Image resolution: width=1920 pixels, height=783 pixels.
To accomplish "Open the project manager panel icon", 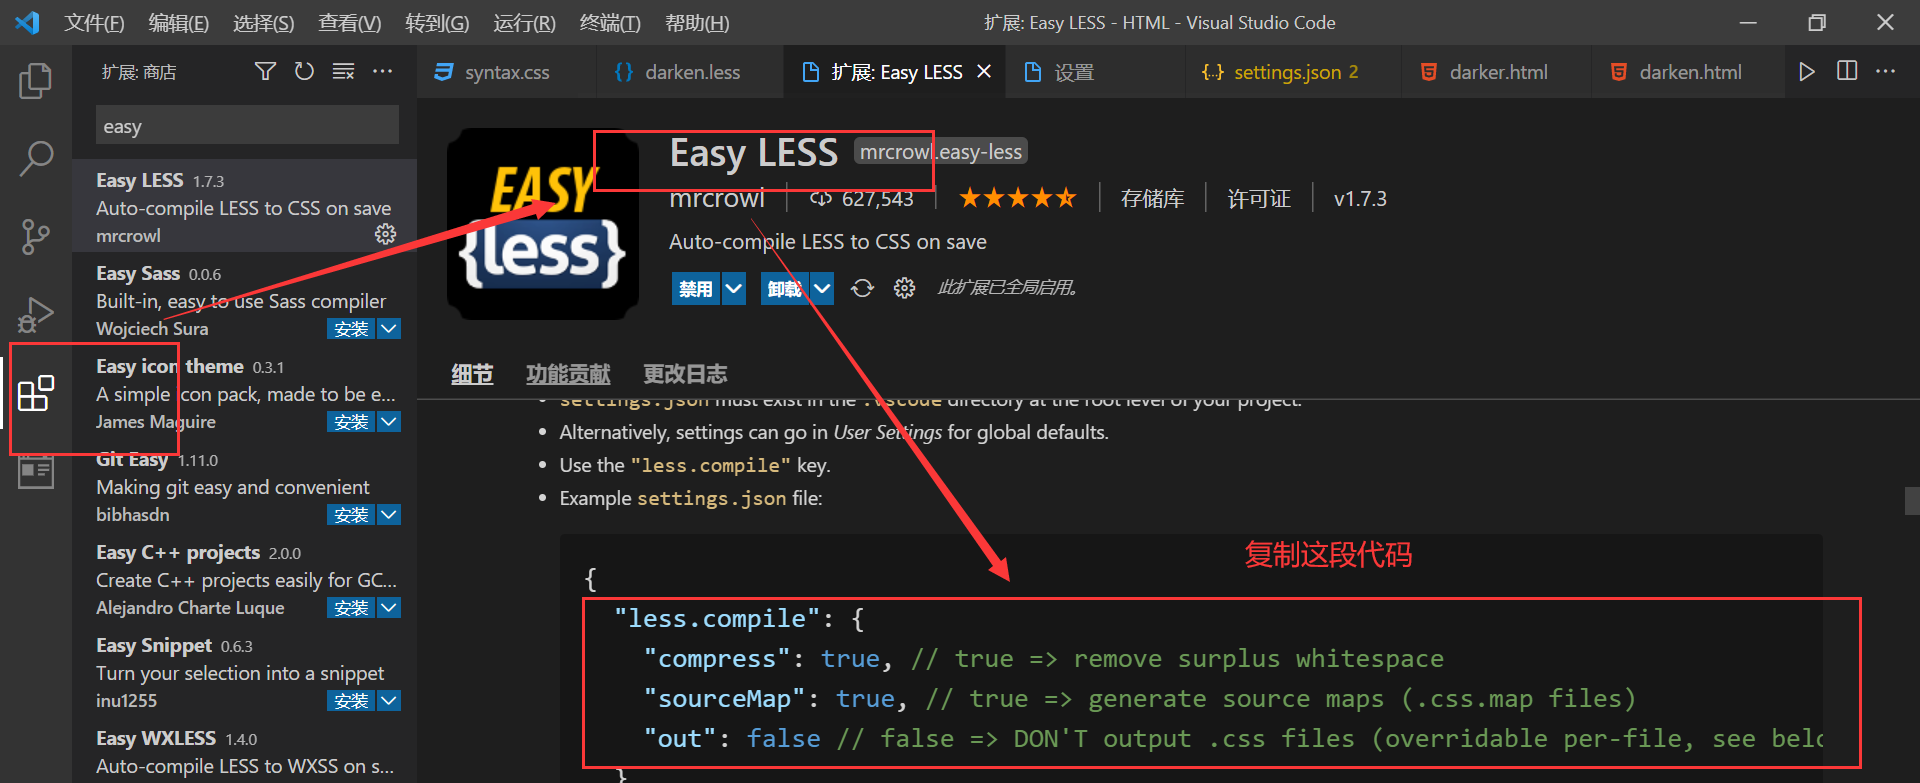I will (x=36, y=471).
